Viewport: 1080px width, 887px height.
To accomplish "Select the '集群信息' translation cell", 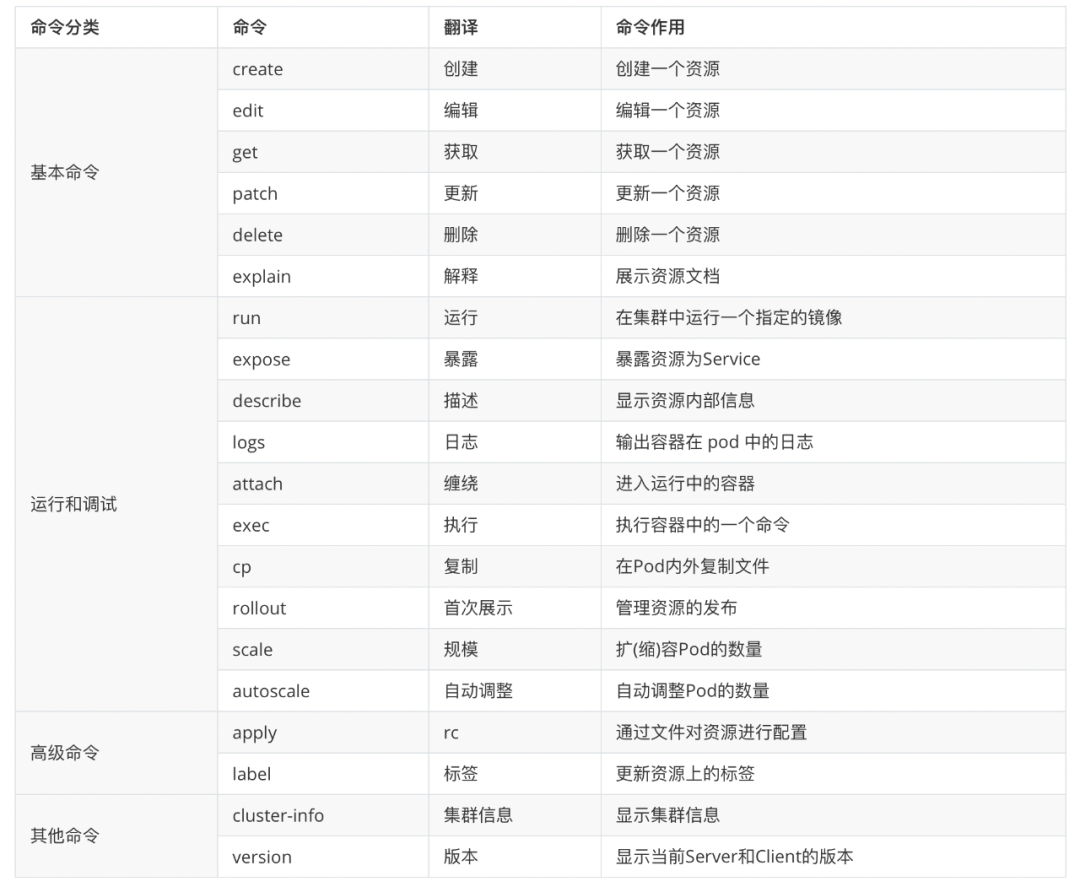I will pyautogui.click(x=515, y=815).
